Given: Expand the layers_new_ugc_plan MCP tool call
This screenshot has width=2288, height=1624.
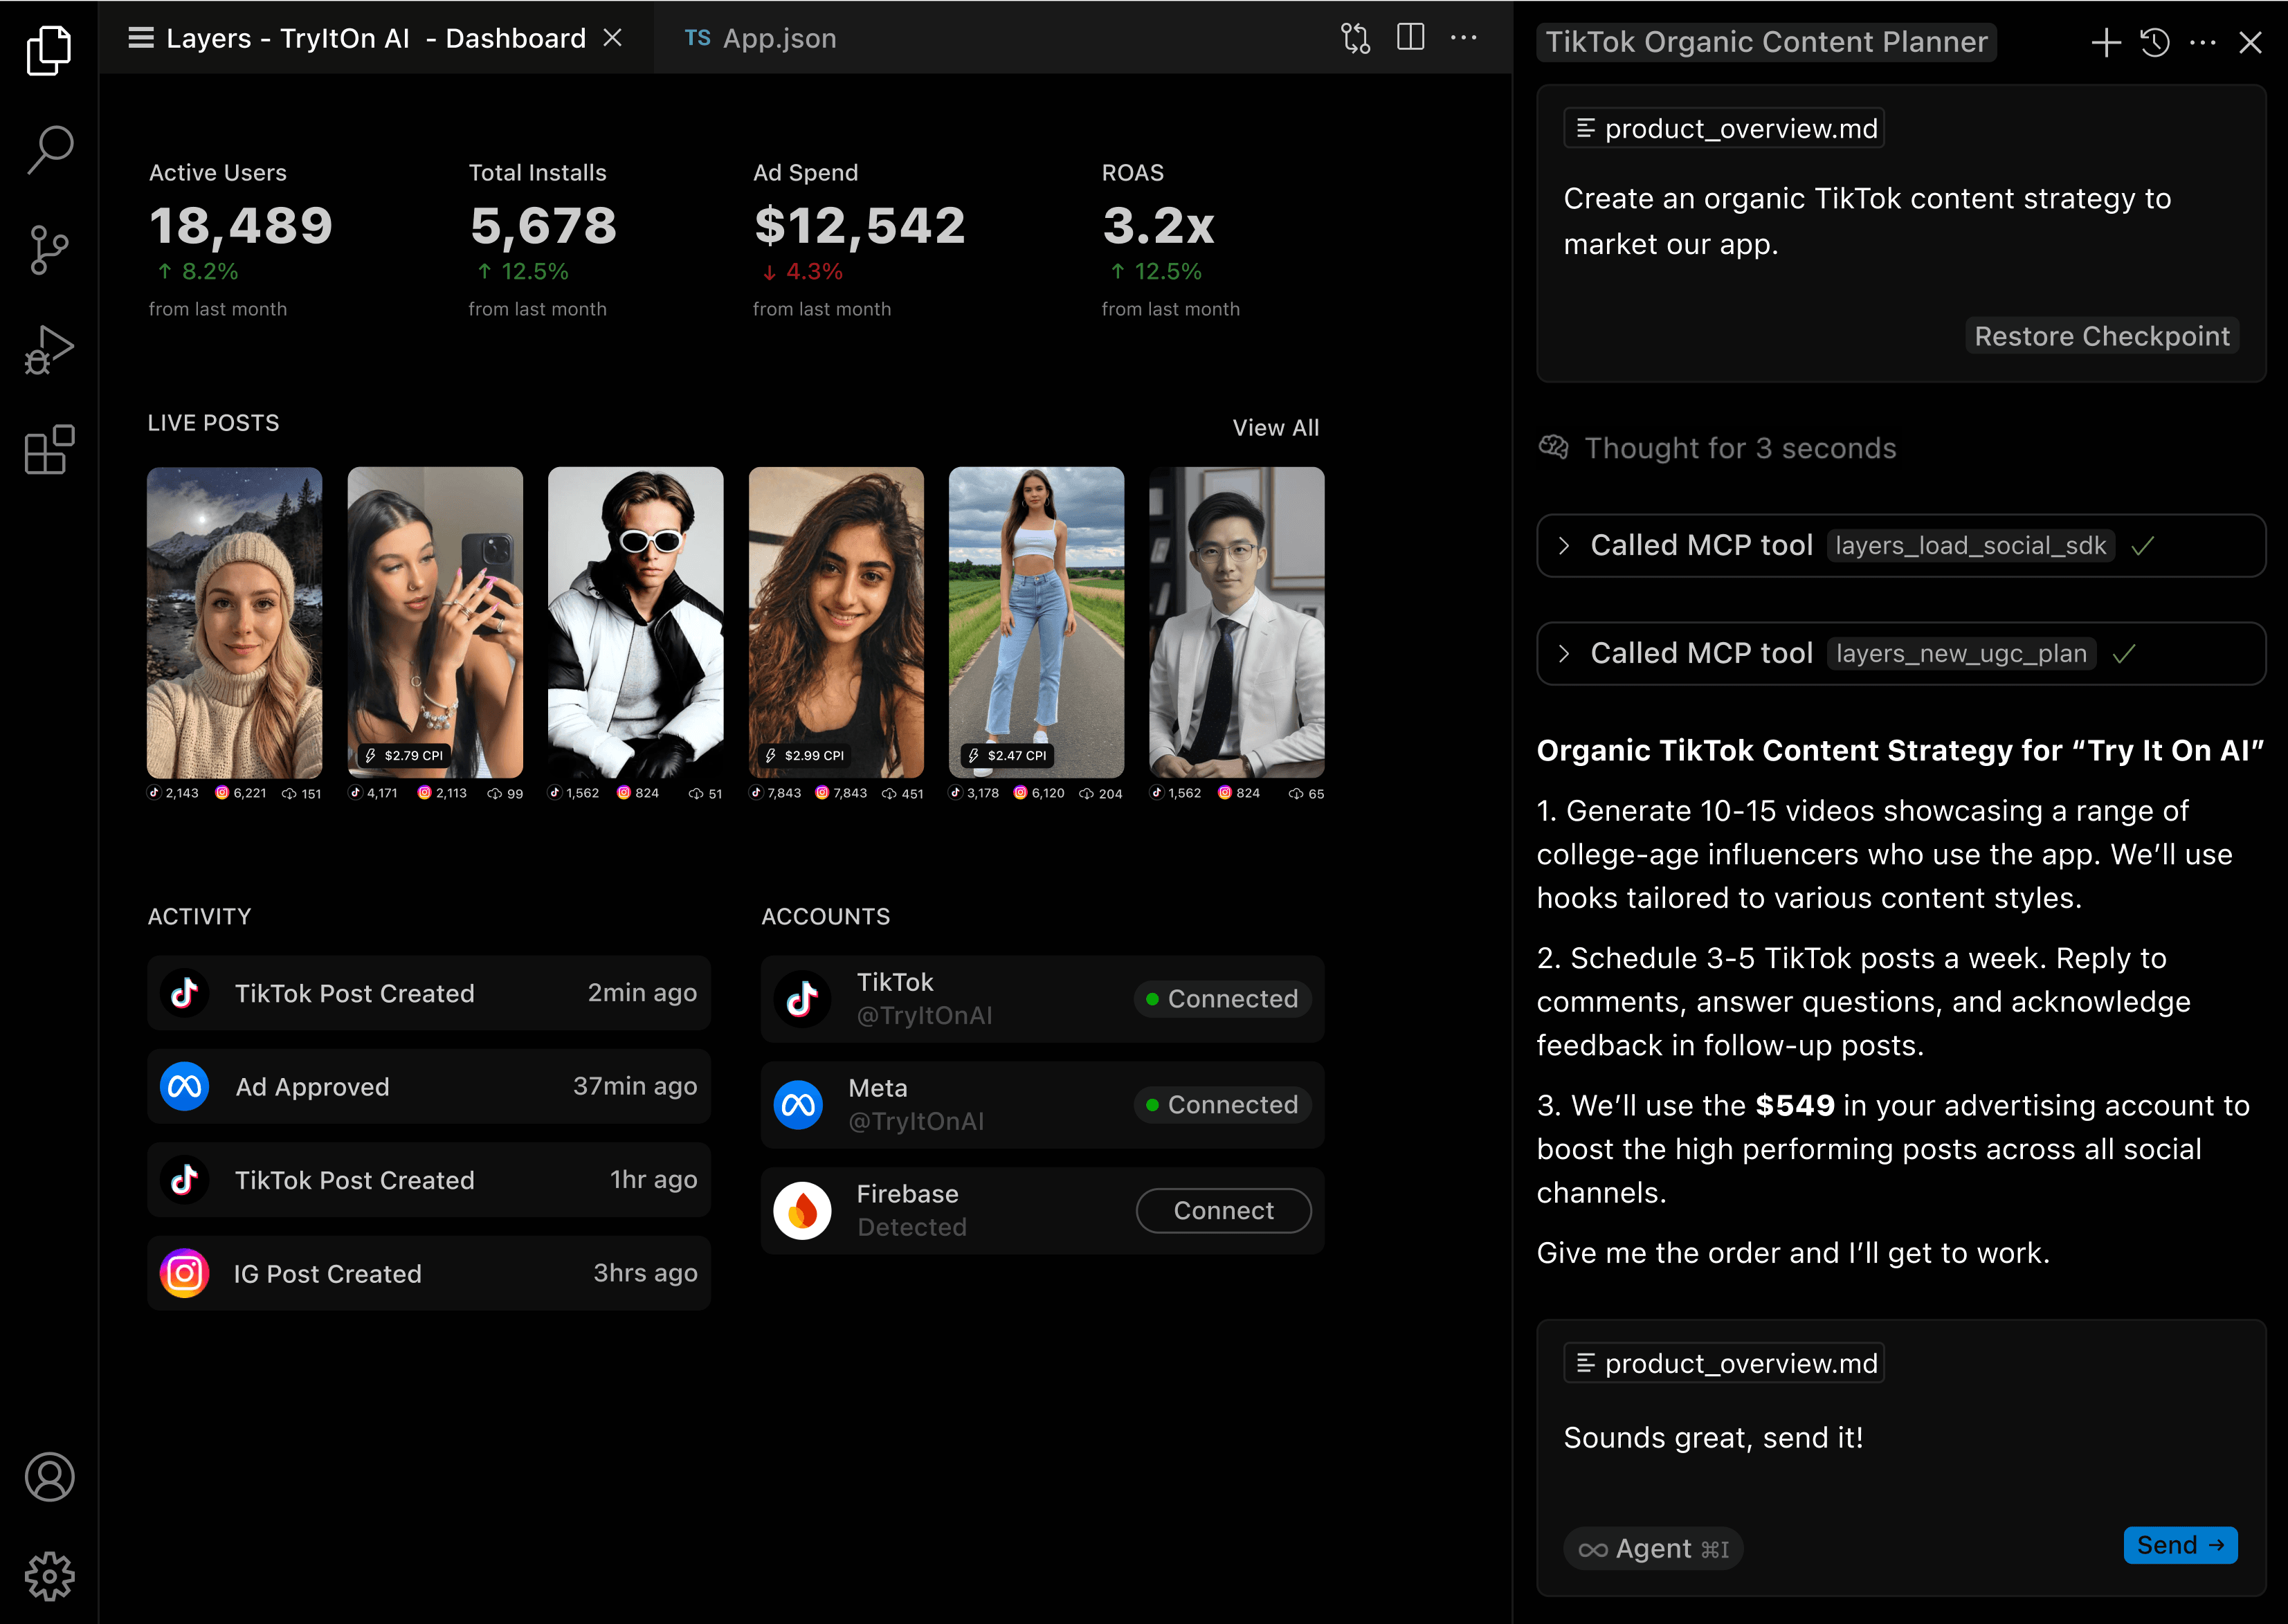Looking at the screenshot, I should [x=1901, y=654].
